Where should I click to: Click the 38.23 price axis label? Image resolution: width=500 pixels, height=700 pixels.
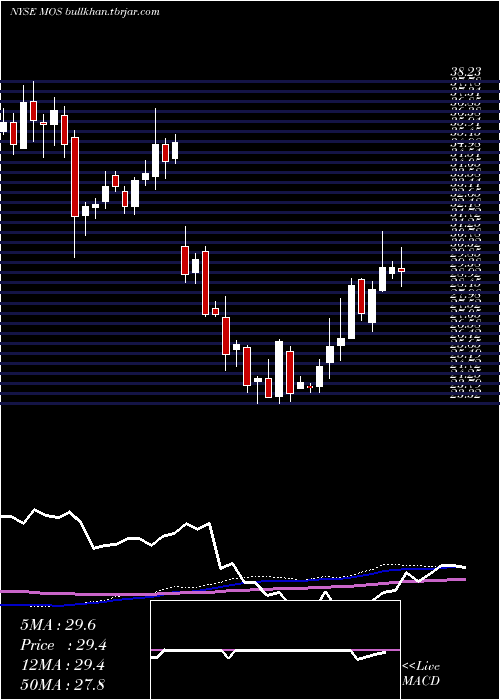pyautogui.click(x=465, y=72)
